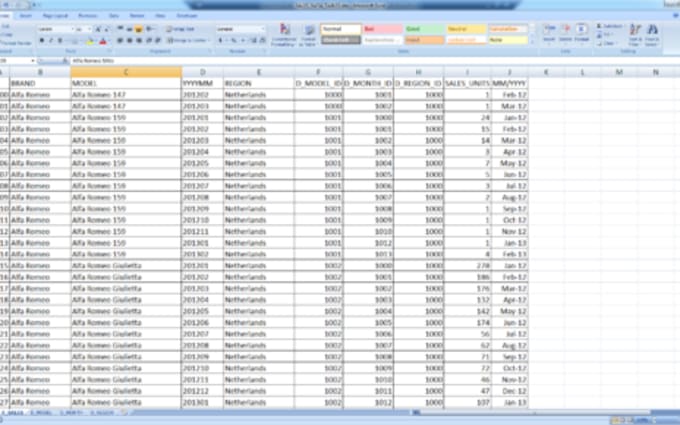Select column D header

pos(202,72)
